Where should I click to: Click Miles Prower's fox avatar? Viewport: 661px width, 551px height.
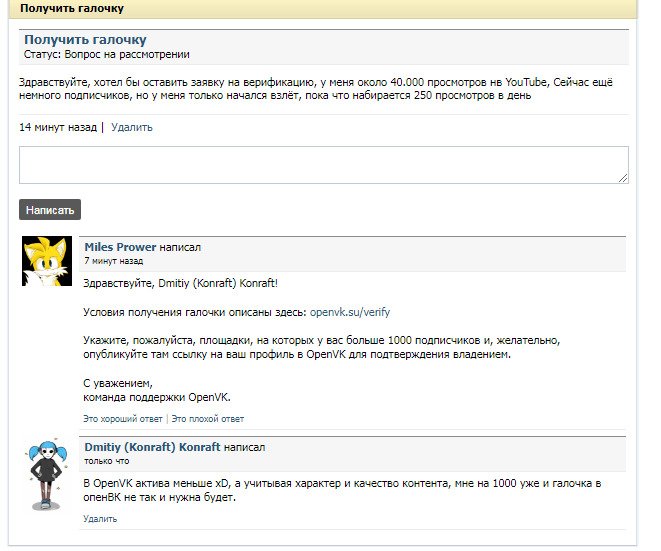click(47, 261)
